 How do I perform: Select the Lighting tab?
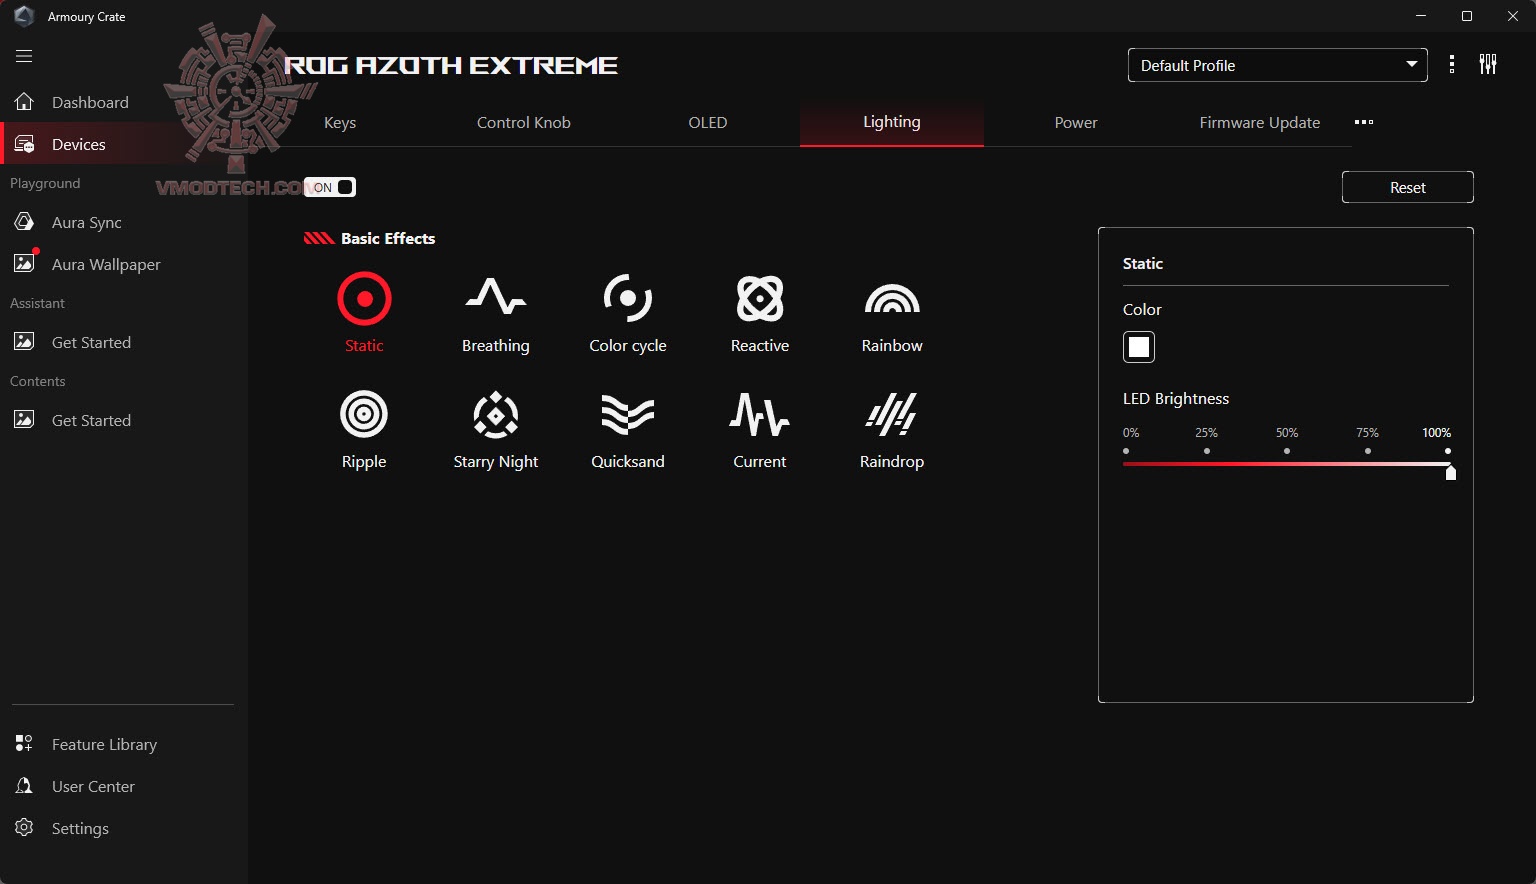(x=892, y=122)
